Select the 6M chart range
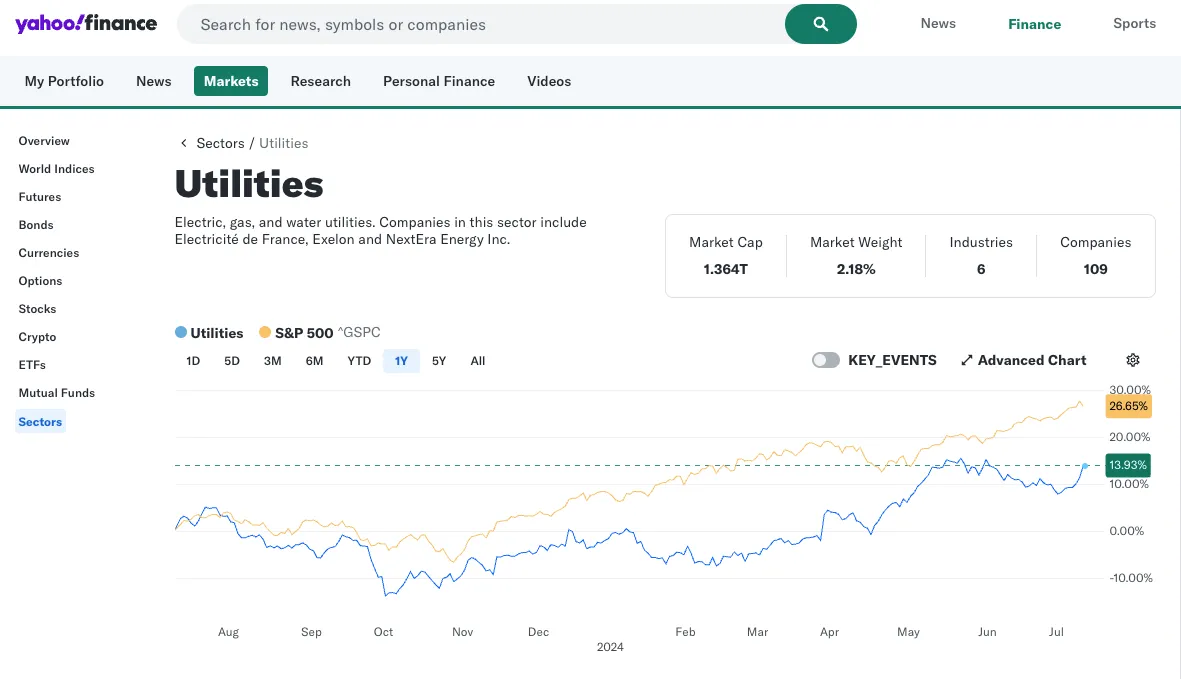Image resolution: width=1181 pixels, height=679 pixels. pos(314,361)
